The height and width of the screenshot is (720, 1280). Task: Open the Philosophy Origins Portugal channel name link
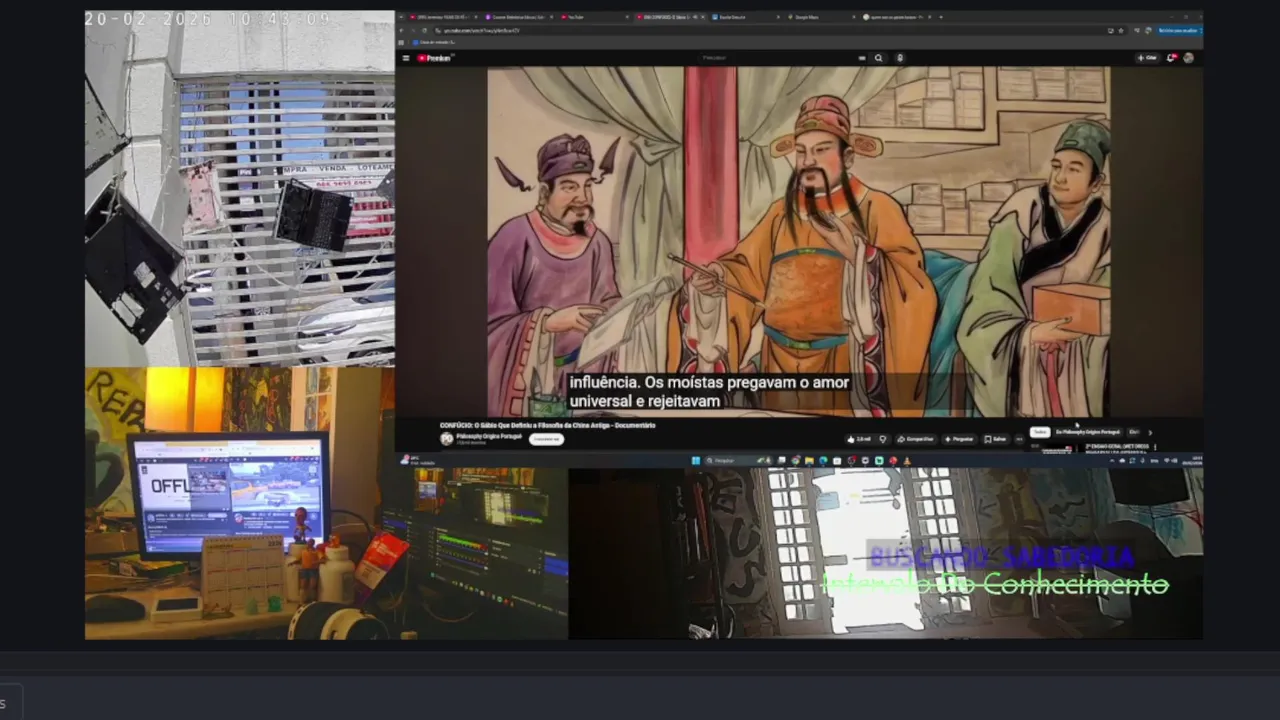(489, 436)
